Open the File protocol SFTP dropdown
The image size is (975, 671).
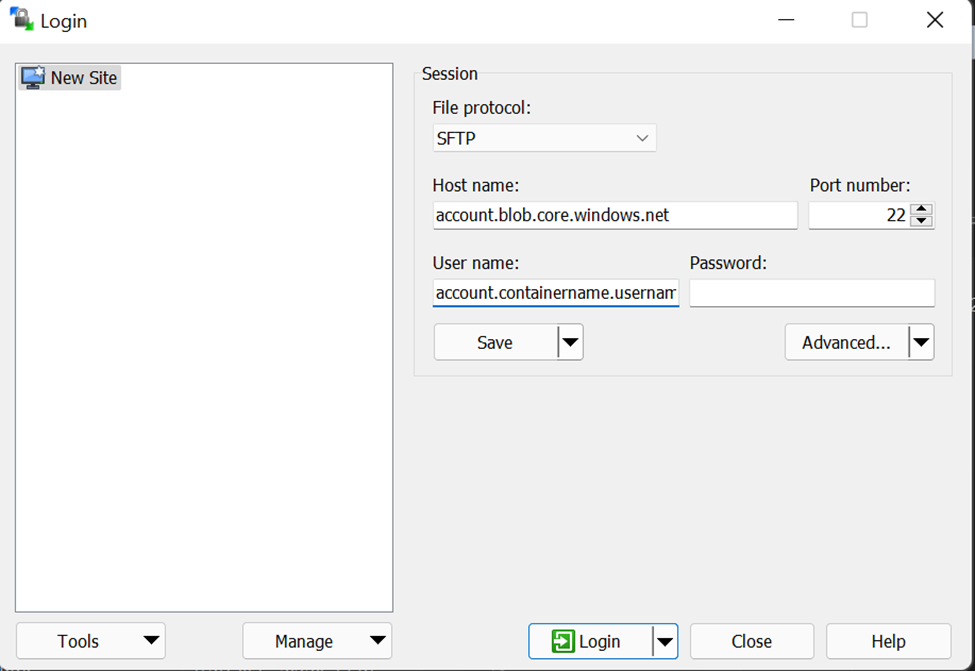tap(544, 138)
